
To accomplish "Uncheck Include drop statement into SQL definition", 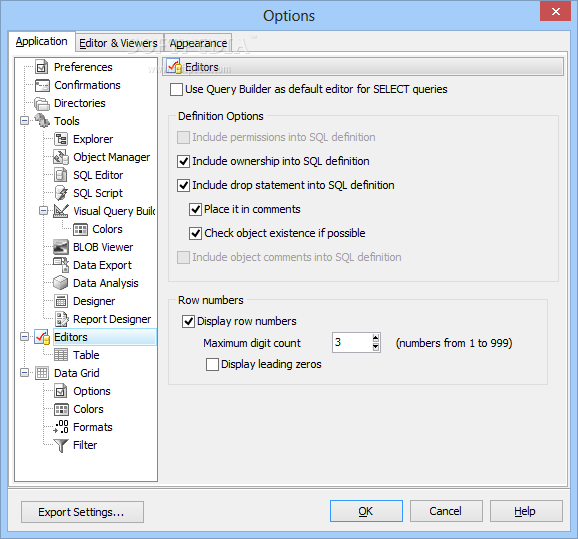I will click(184, 185).
